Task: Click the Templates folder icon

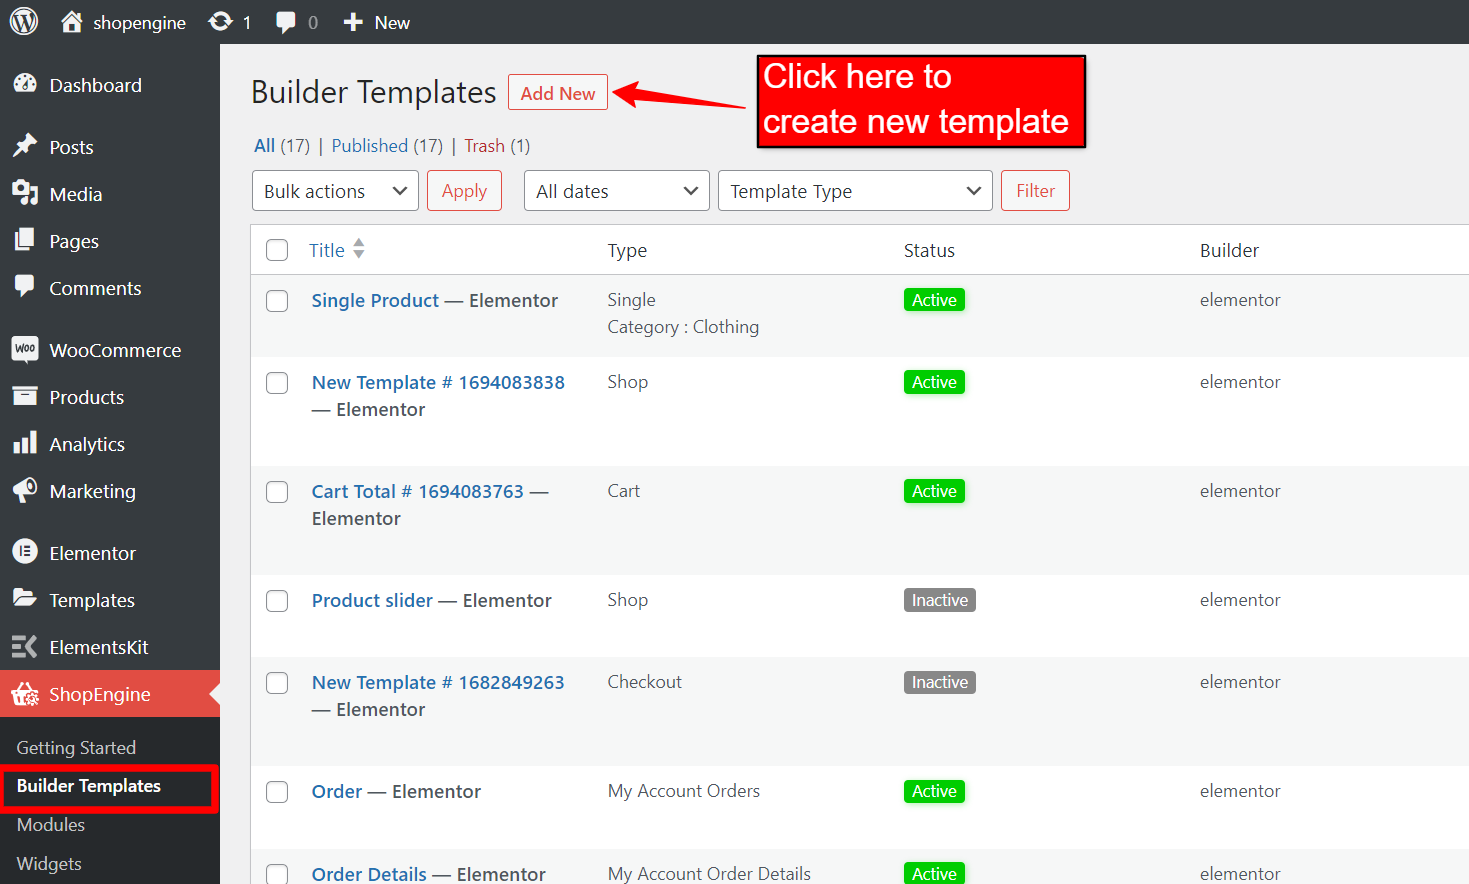Action: pyautogui.click(x=25, y=598)
